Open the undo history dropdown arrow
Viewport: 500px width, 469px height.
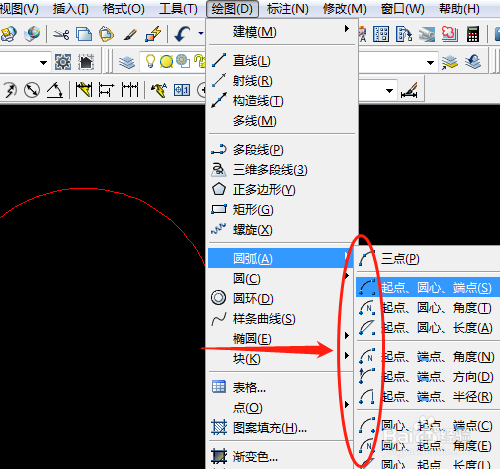click(x=201, y=33)
